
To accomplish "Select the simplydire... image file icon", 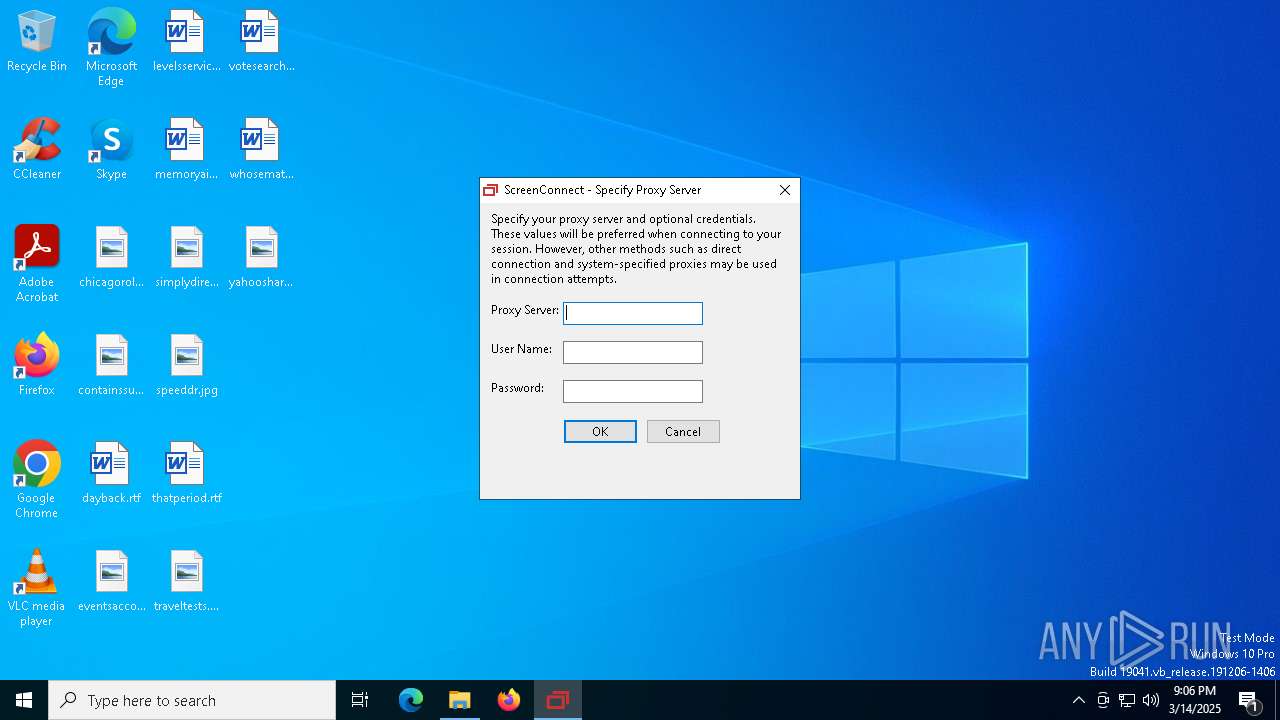I will 186,258.
